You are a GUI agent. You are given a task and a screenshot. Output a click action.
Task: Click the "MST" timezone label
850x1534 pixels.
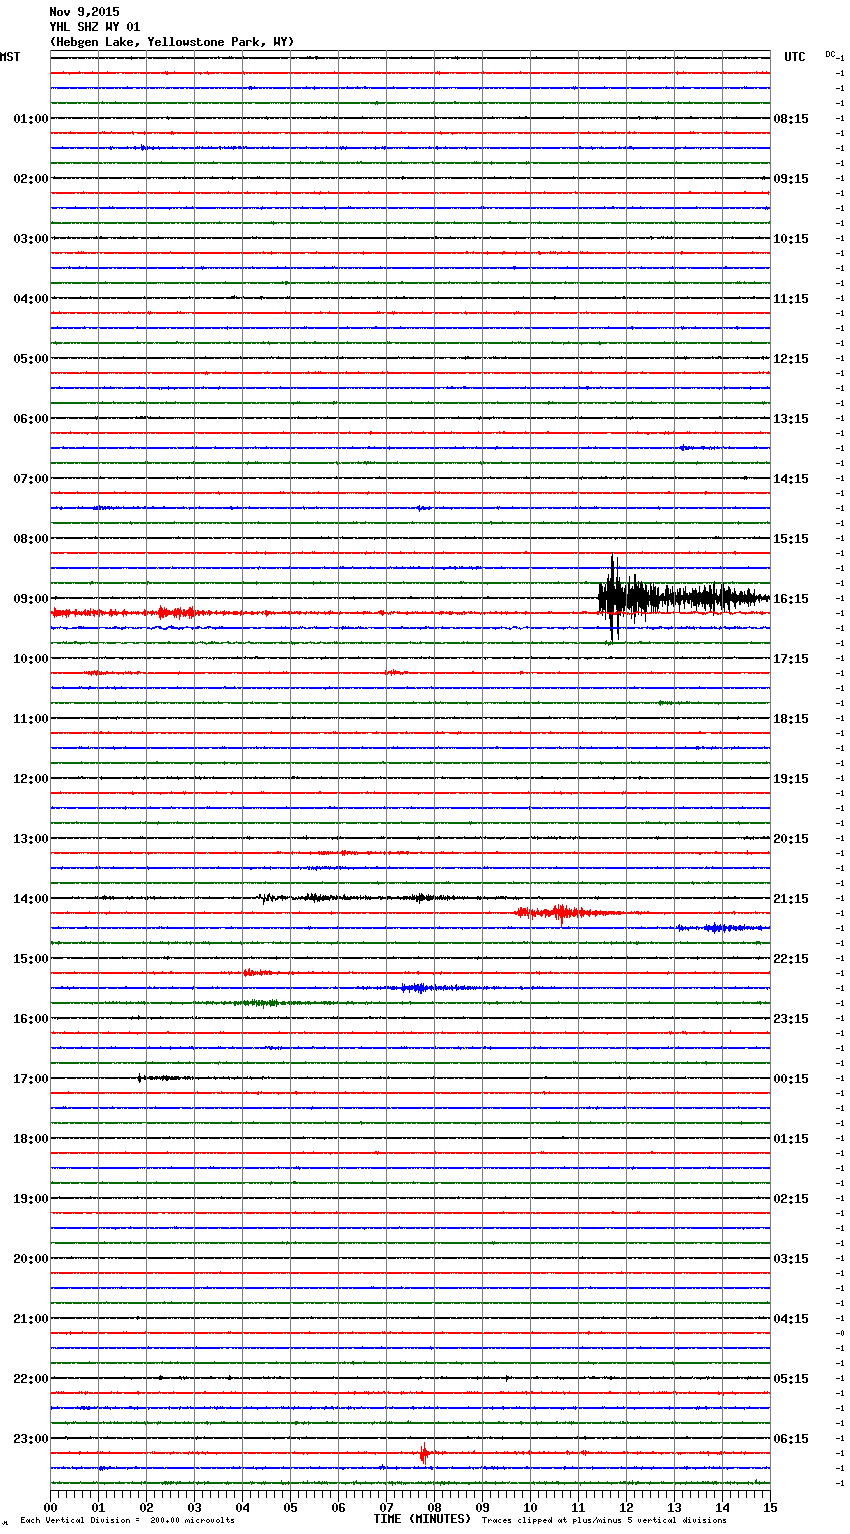pos(10,57)
